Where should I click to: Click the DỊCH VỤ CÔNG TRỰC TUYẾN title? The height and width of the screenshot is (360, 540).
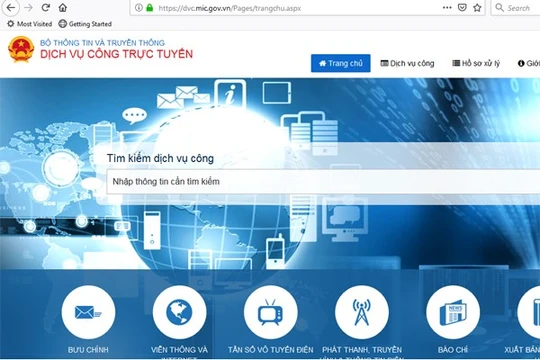pos(116,54)
